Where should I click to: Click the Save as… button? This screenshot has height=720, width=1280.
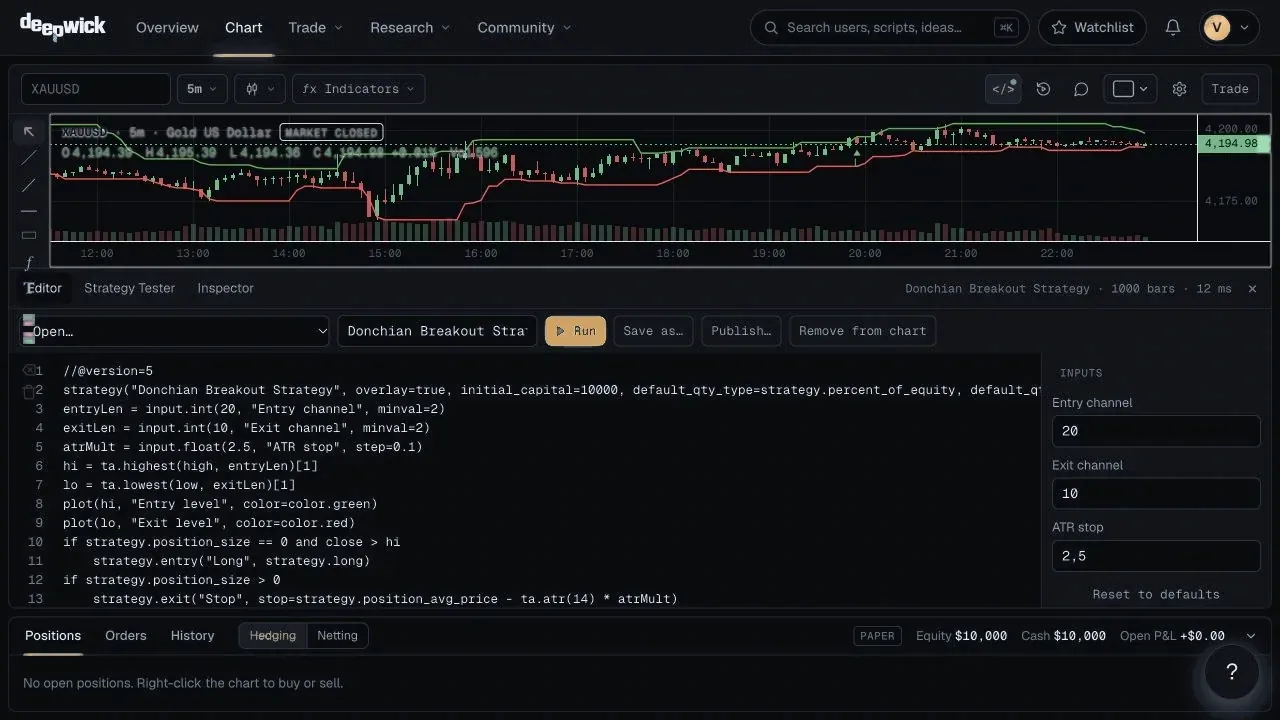(653, 331)
